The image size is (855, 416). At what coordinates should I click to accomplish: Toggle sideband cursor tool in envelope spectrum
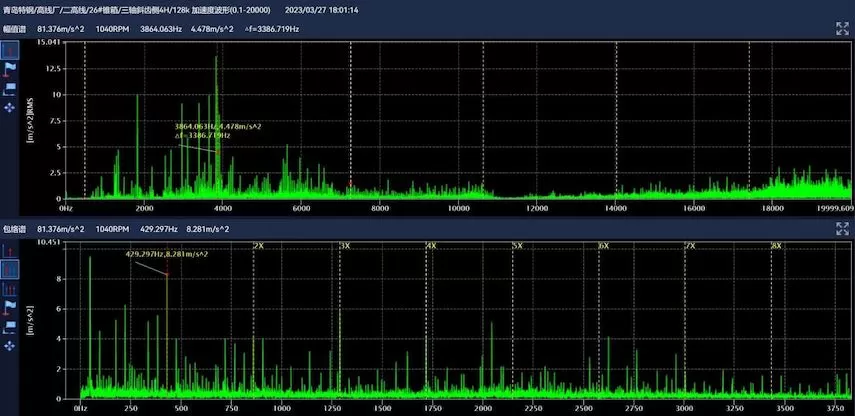pos(10,288)
